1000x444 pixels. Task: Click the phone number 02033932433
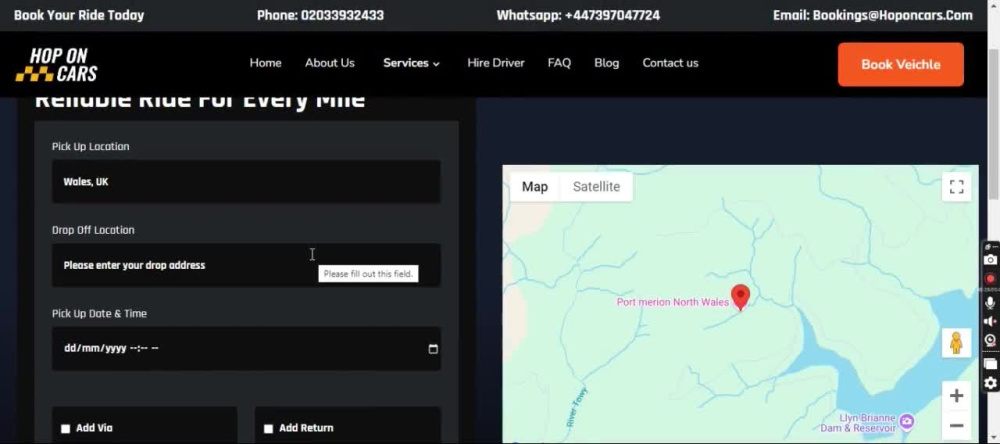pos(342,15)
